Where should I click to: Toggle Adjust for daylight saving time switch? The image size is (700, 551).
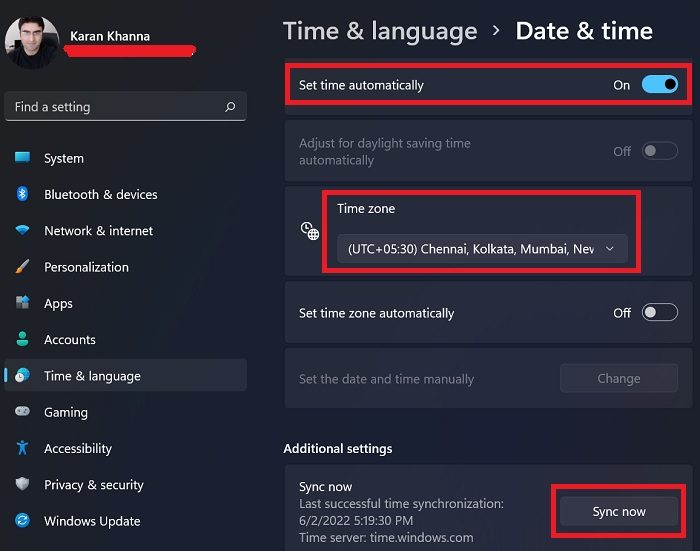(659, 151)
